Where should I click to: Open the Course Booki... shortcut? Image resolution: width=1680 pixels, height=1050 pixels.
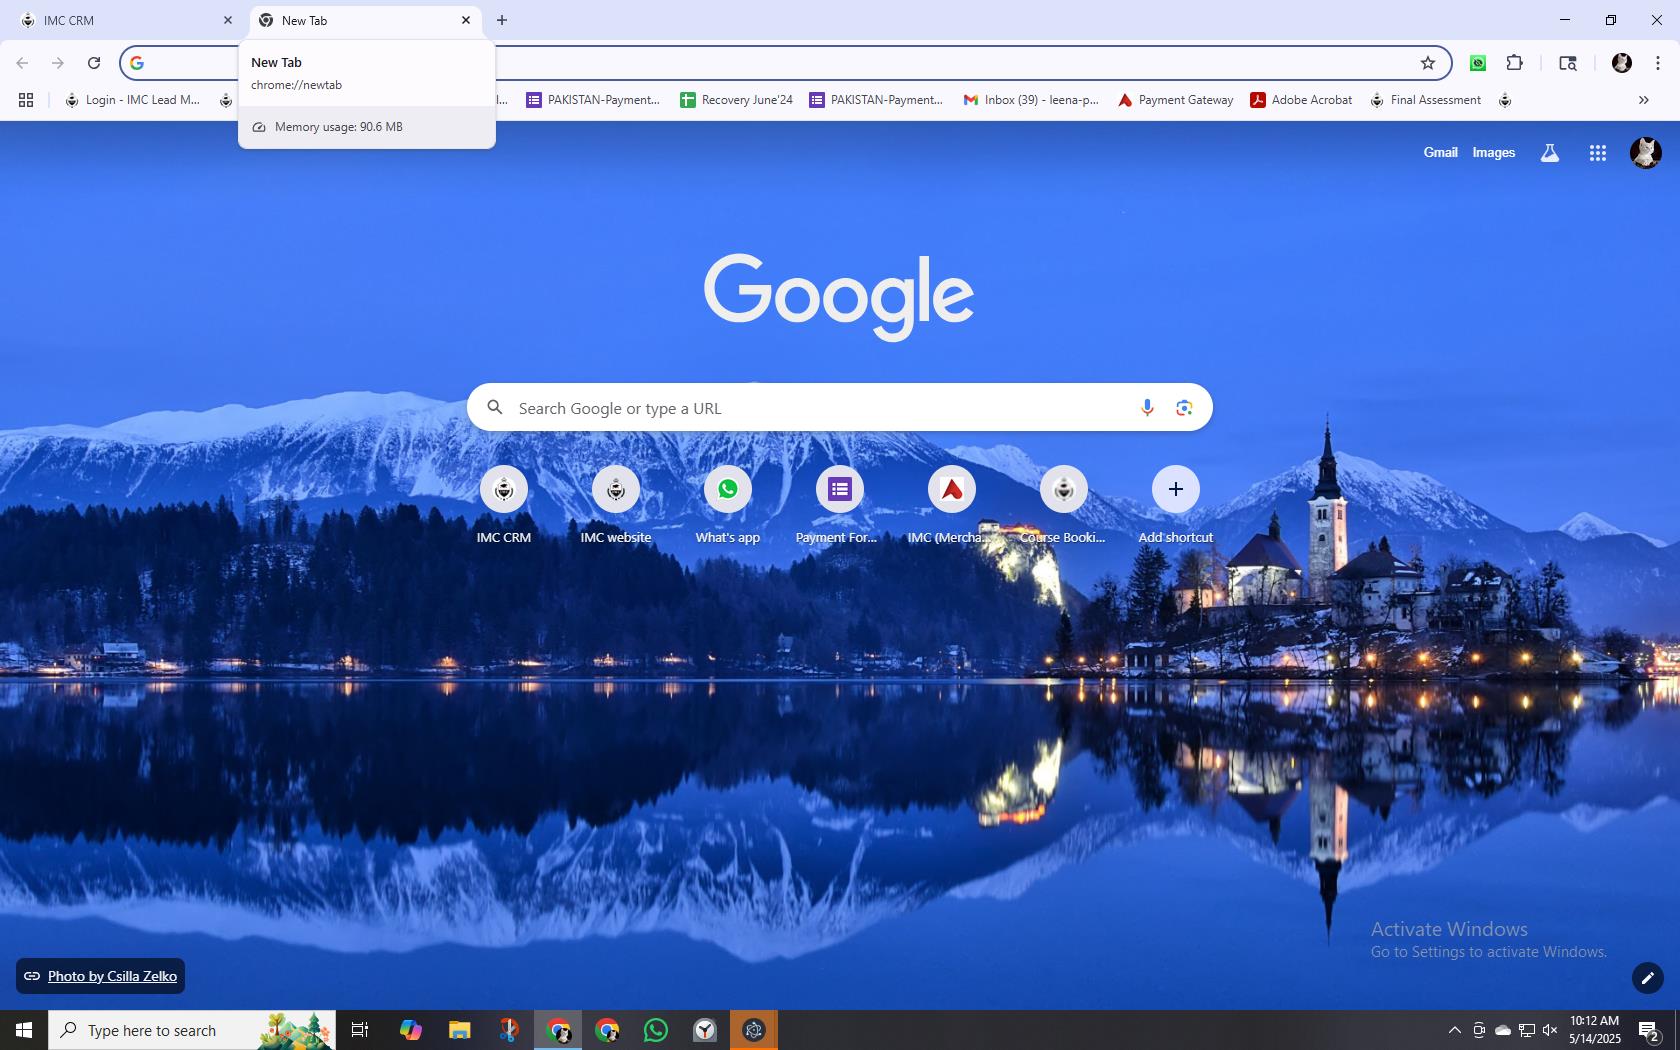coord(1064,505)
